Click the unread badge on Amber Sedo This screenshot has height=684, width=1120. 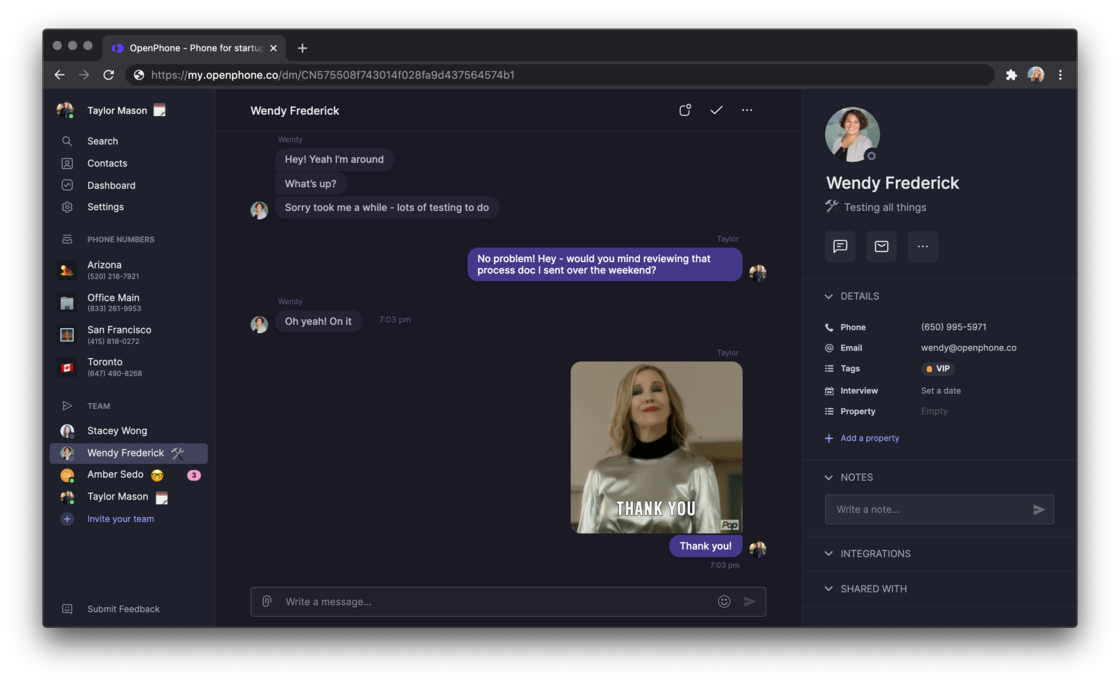pyautogui.click(x=194, y=476)
